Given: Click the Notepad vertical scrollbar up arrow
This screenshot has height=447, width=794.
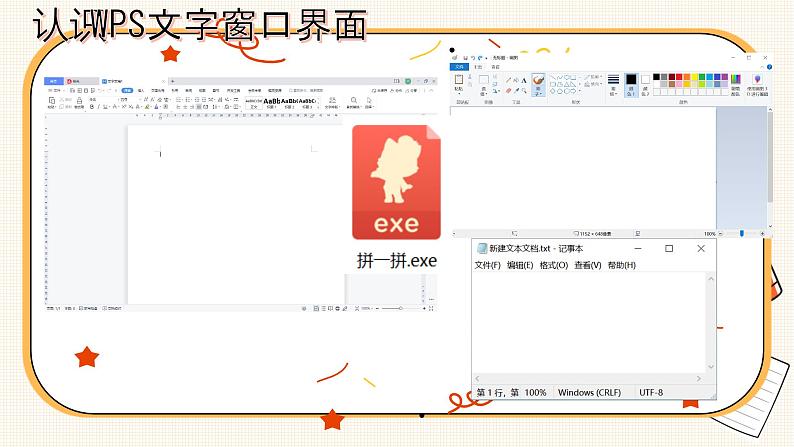Looking at the screenshot, I should (x=711, y=279).
